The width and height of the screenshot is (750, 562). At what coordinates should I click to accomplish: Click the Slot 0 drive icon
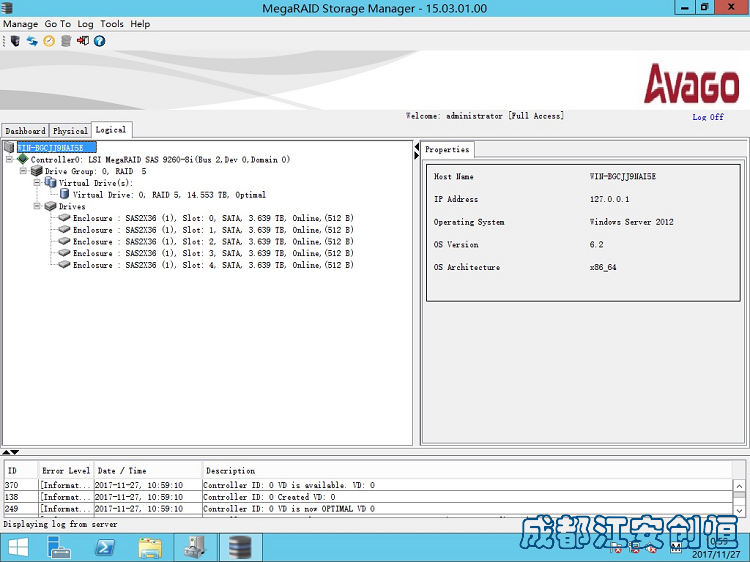[x=64, y=218]
